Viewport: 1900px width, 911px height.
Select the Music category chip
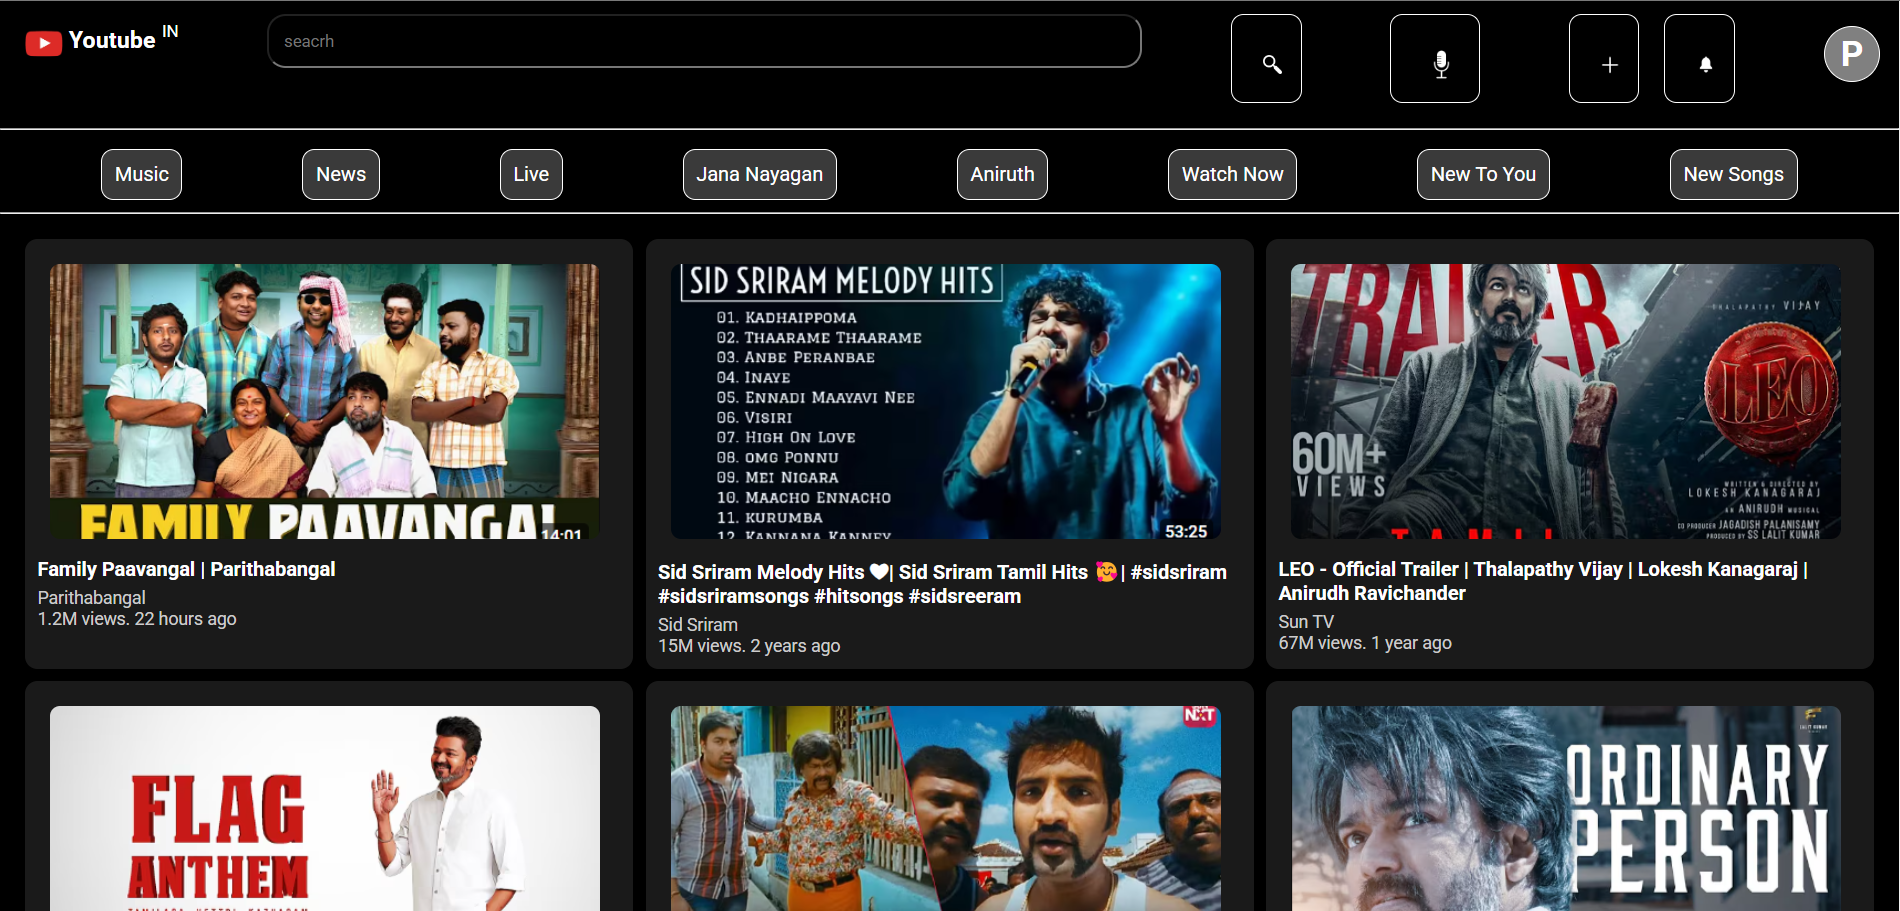click(x=141, y=175)
